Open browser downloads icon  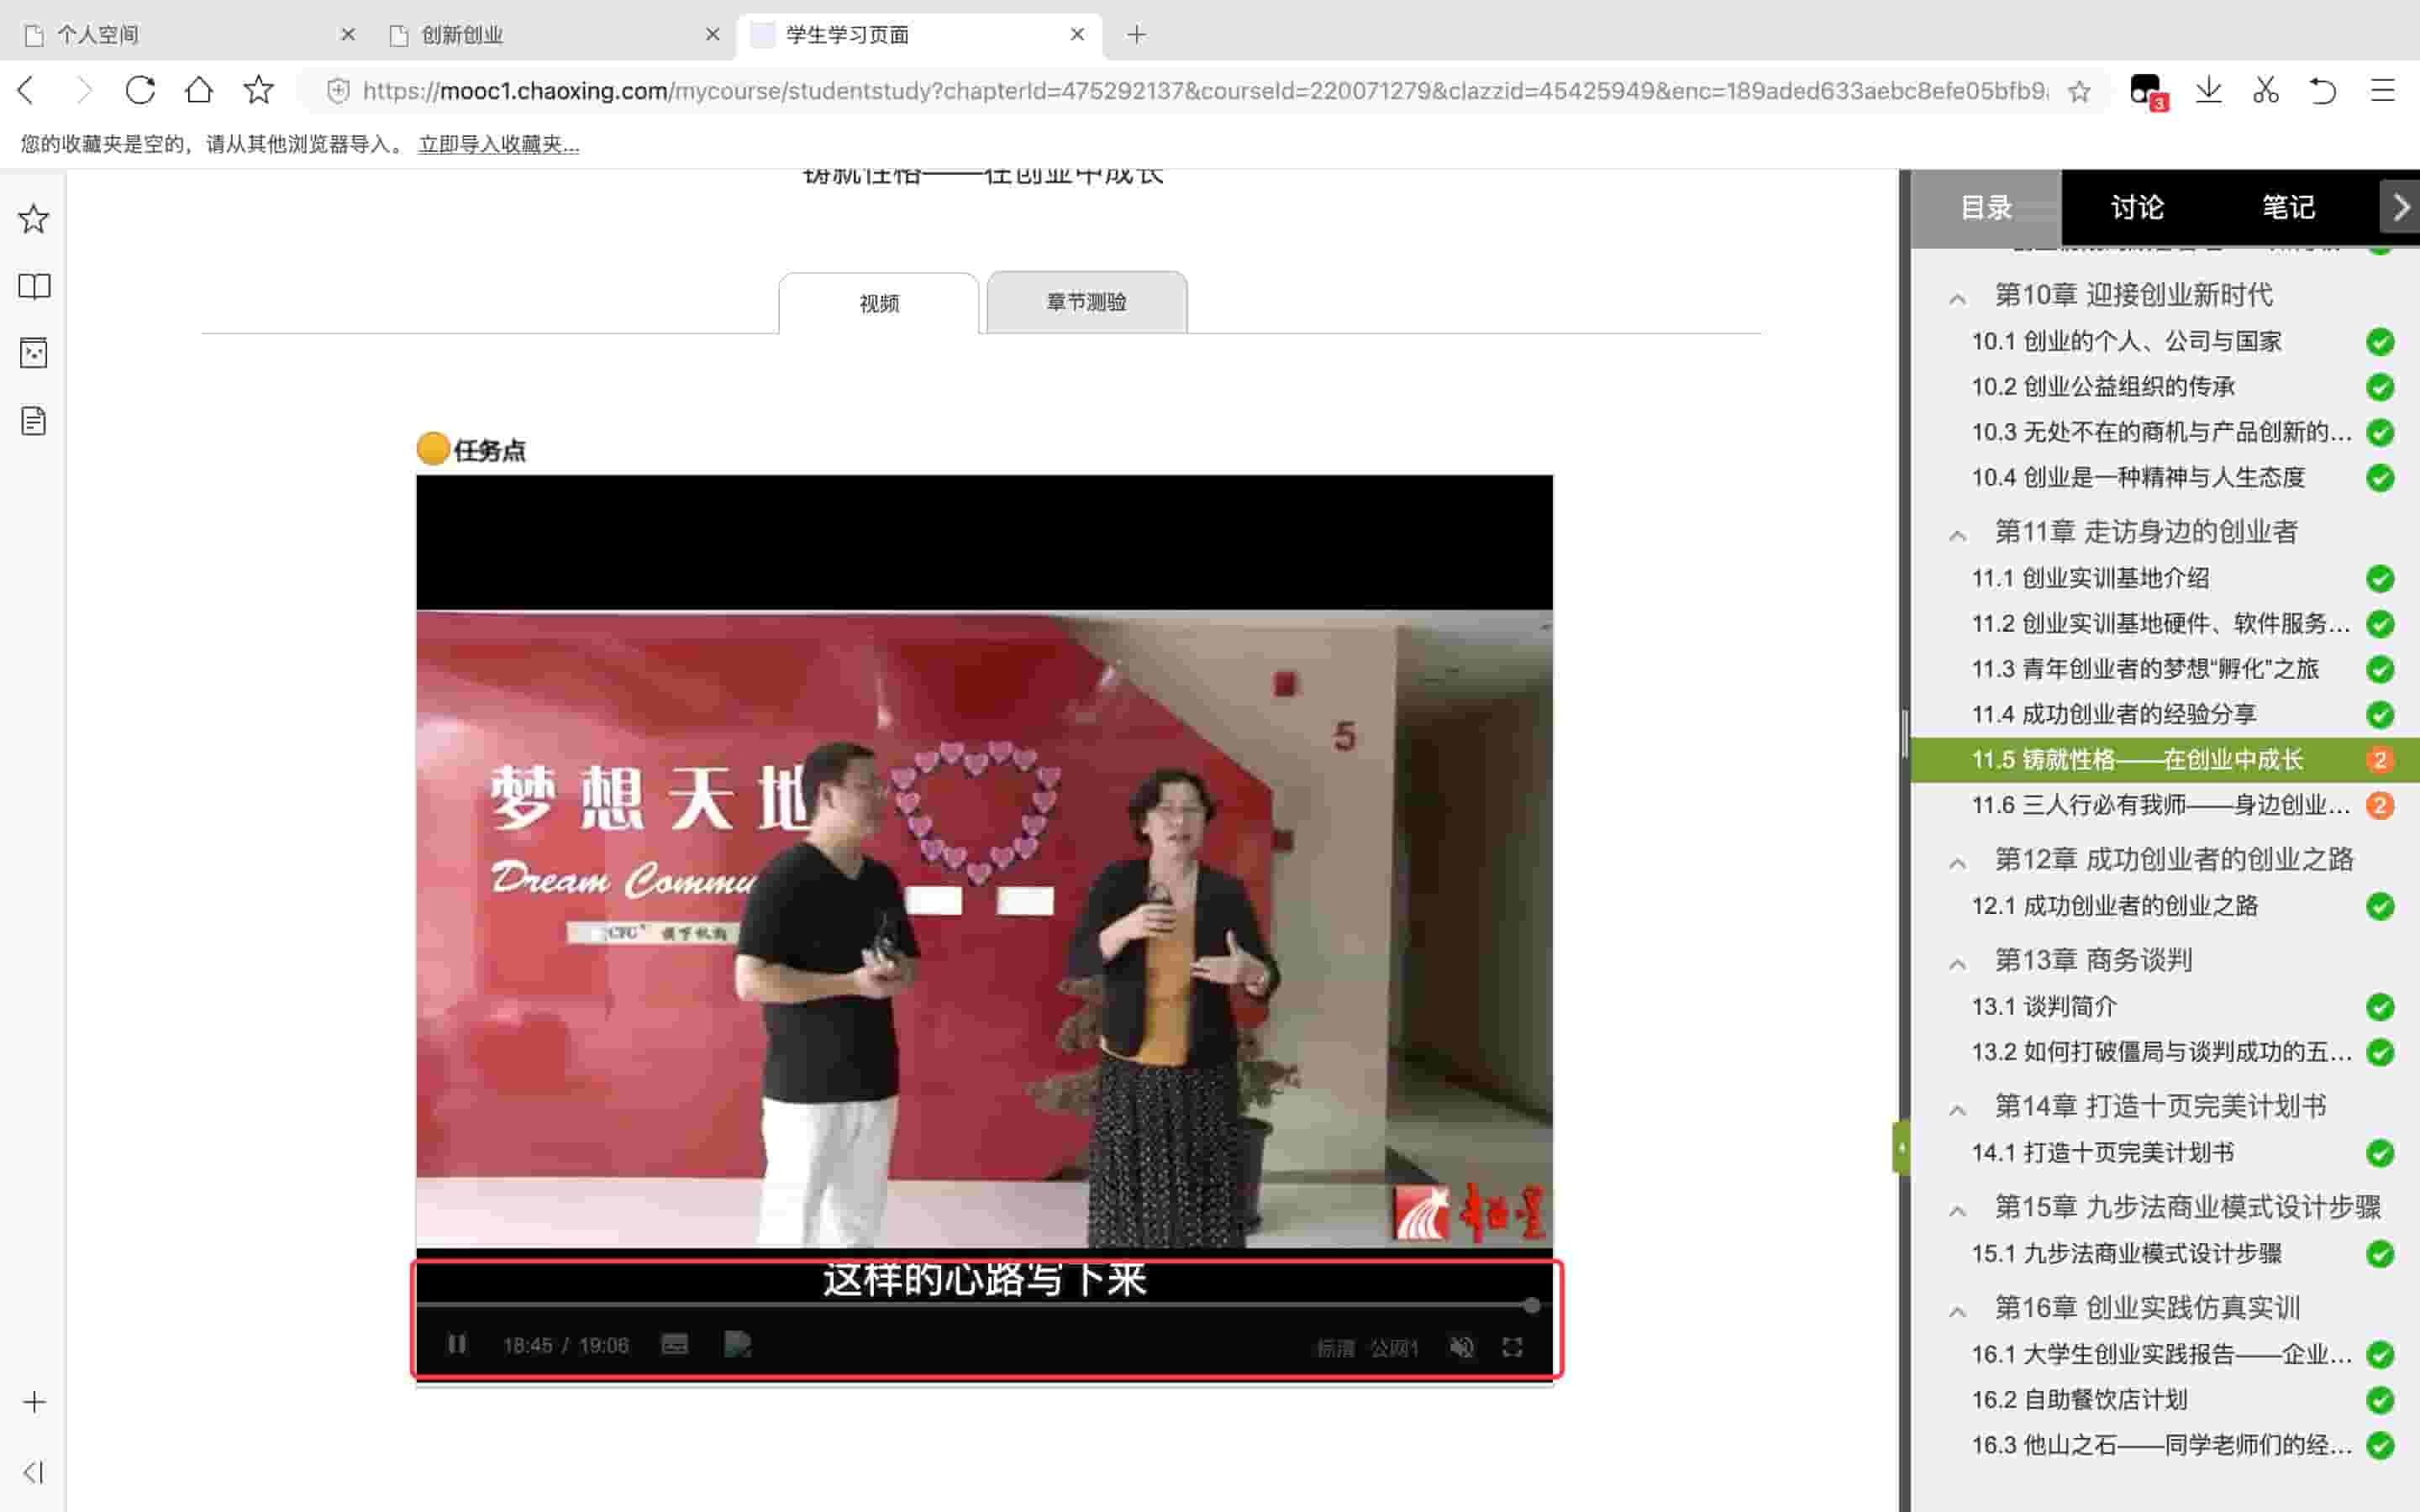[2208, 91]
